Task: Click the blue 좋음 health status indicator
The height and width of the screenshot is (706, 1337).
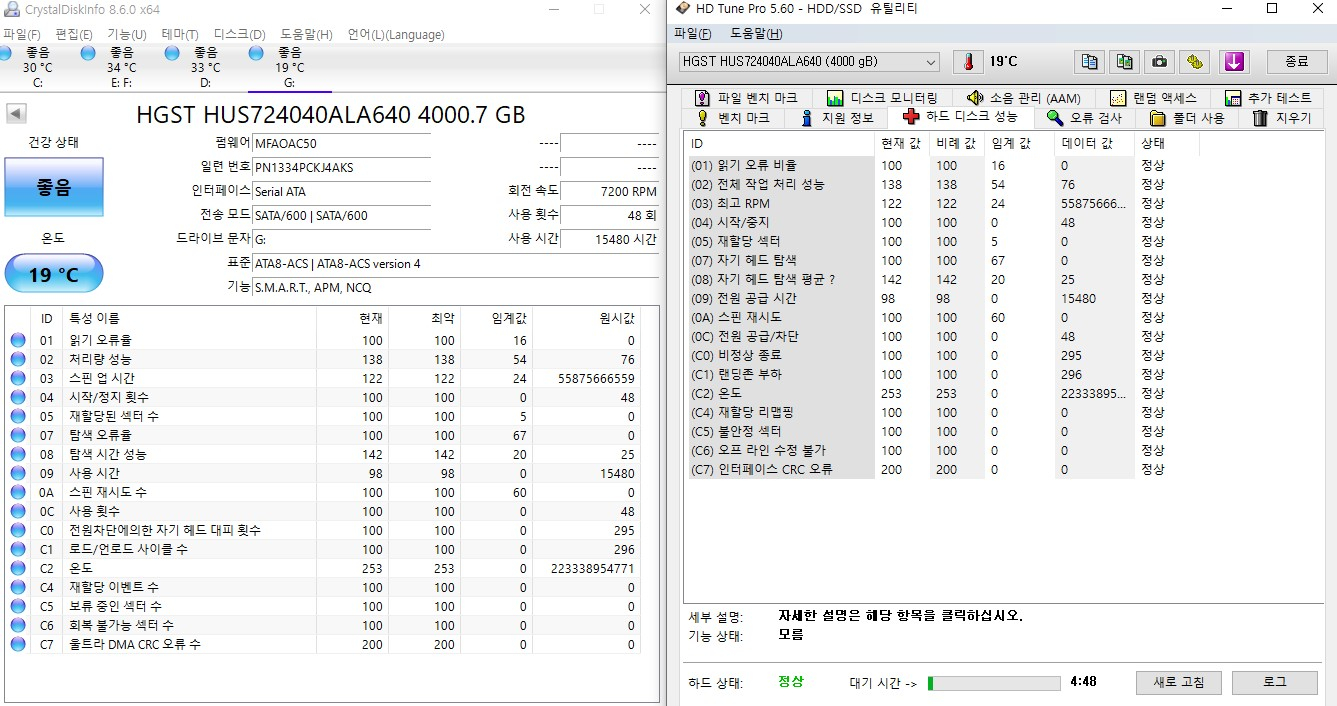Action: (53, 187)
